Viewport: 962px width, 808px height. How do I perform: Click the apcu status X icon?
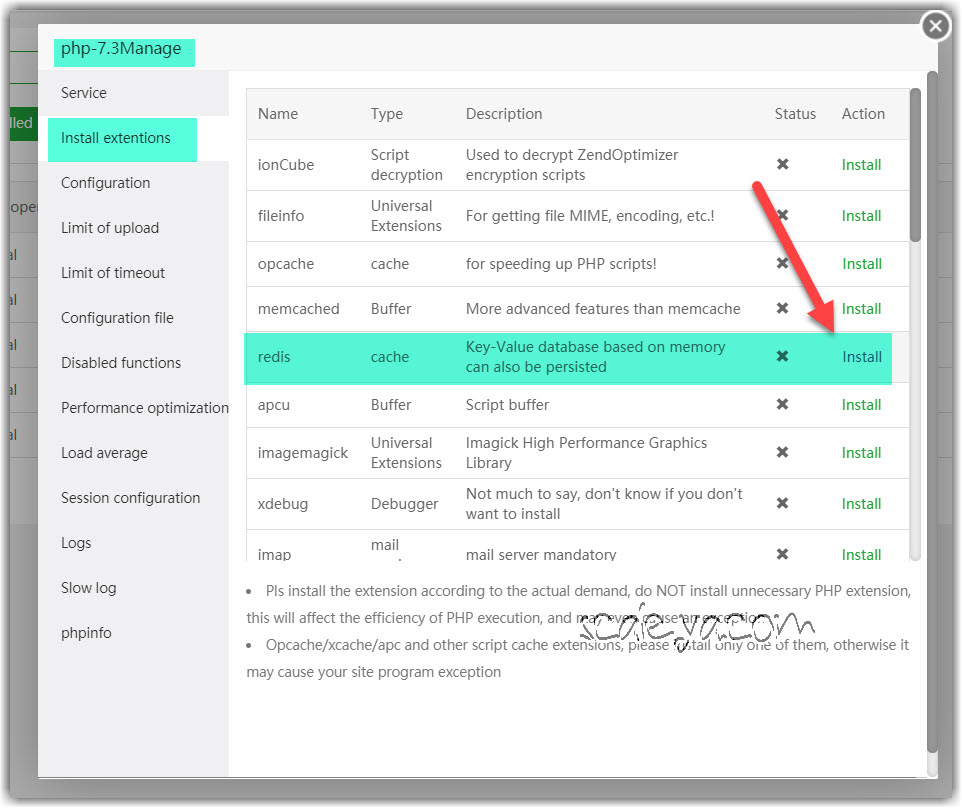point(783,405)
